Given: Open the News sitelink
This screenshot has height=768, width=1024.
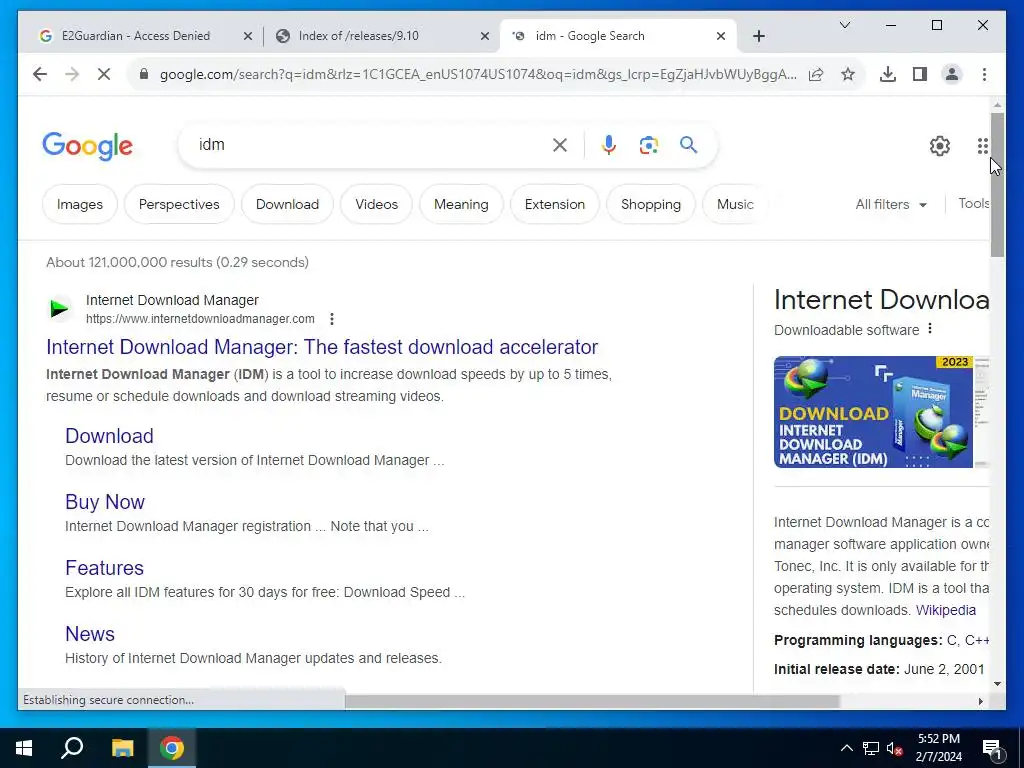Looking at the screenshot, I should tap(89, 633).
